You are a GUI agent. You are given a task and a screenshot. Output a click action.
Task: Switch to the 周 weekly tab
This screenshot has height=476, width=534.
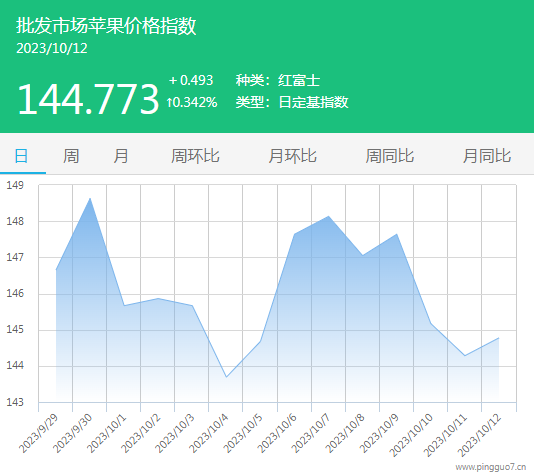[71, 156]
